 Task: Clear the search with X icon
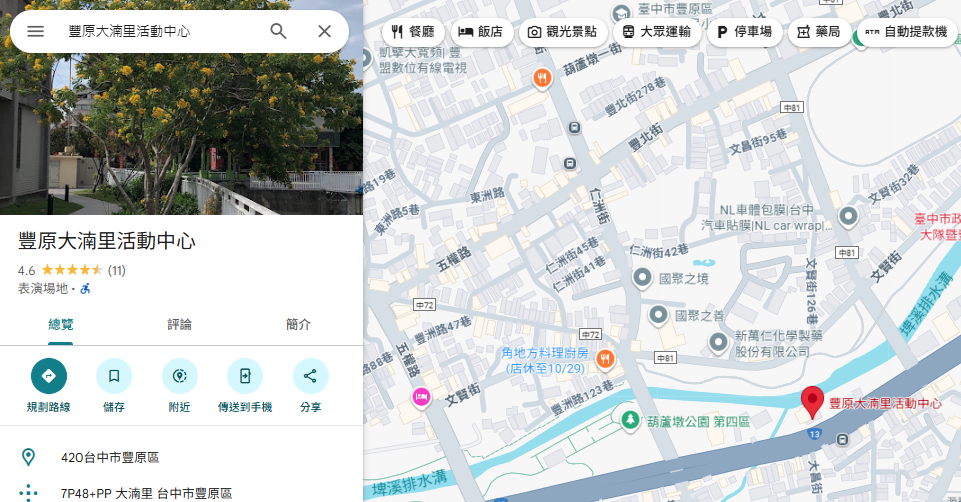(x=324, y=31)
